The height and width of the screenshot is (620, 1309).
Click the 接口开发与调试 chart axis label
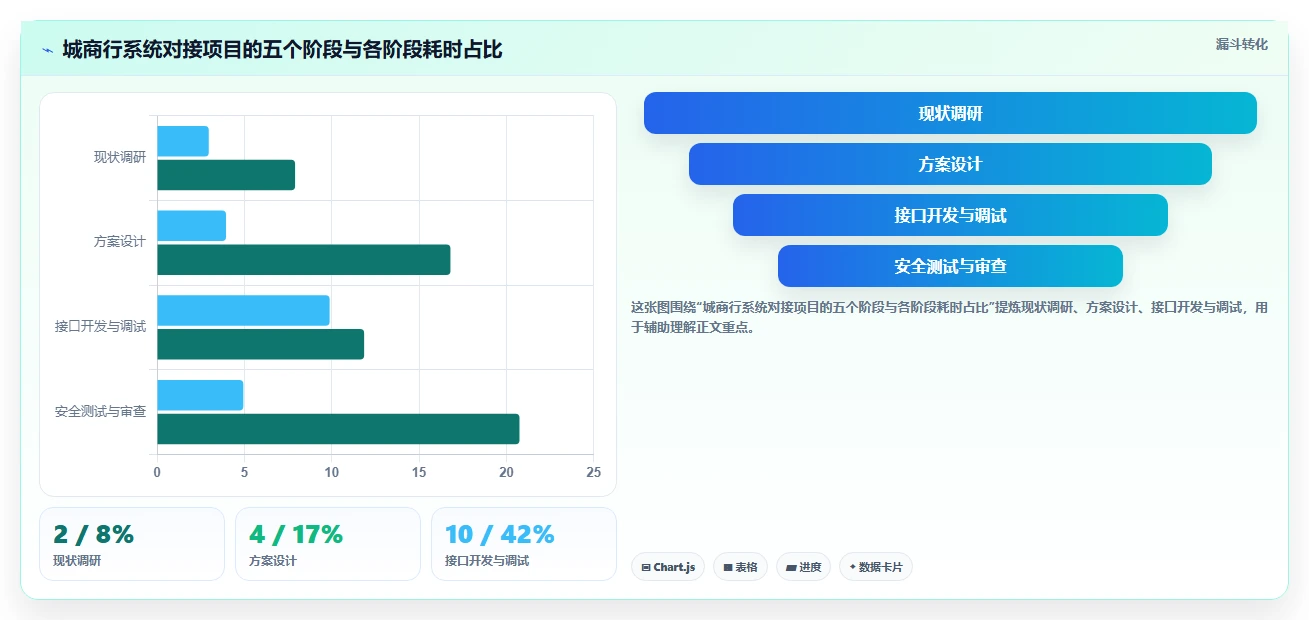point(100,326)
